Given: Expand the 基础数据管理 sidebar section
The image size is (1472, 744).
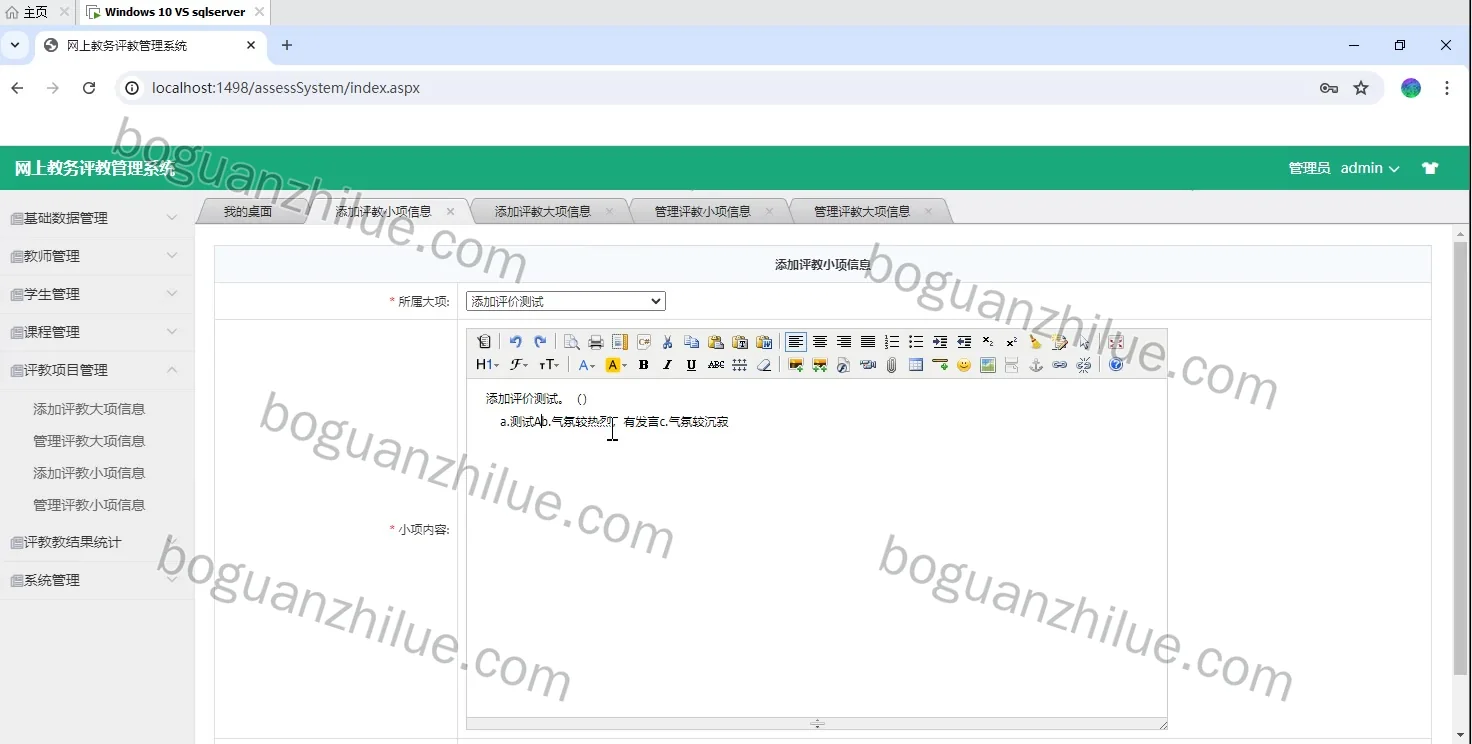Looking at the screenshot, I should click(97, 218).
